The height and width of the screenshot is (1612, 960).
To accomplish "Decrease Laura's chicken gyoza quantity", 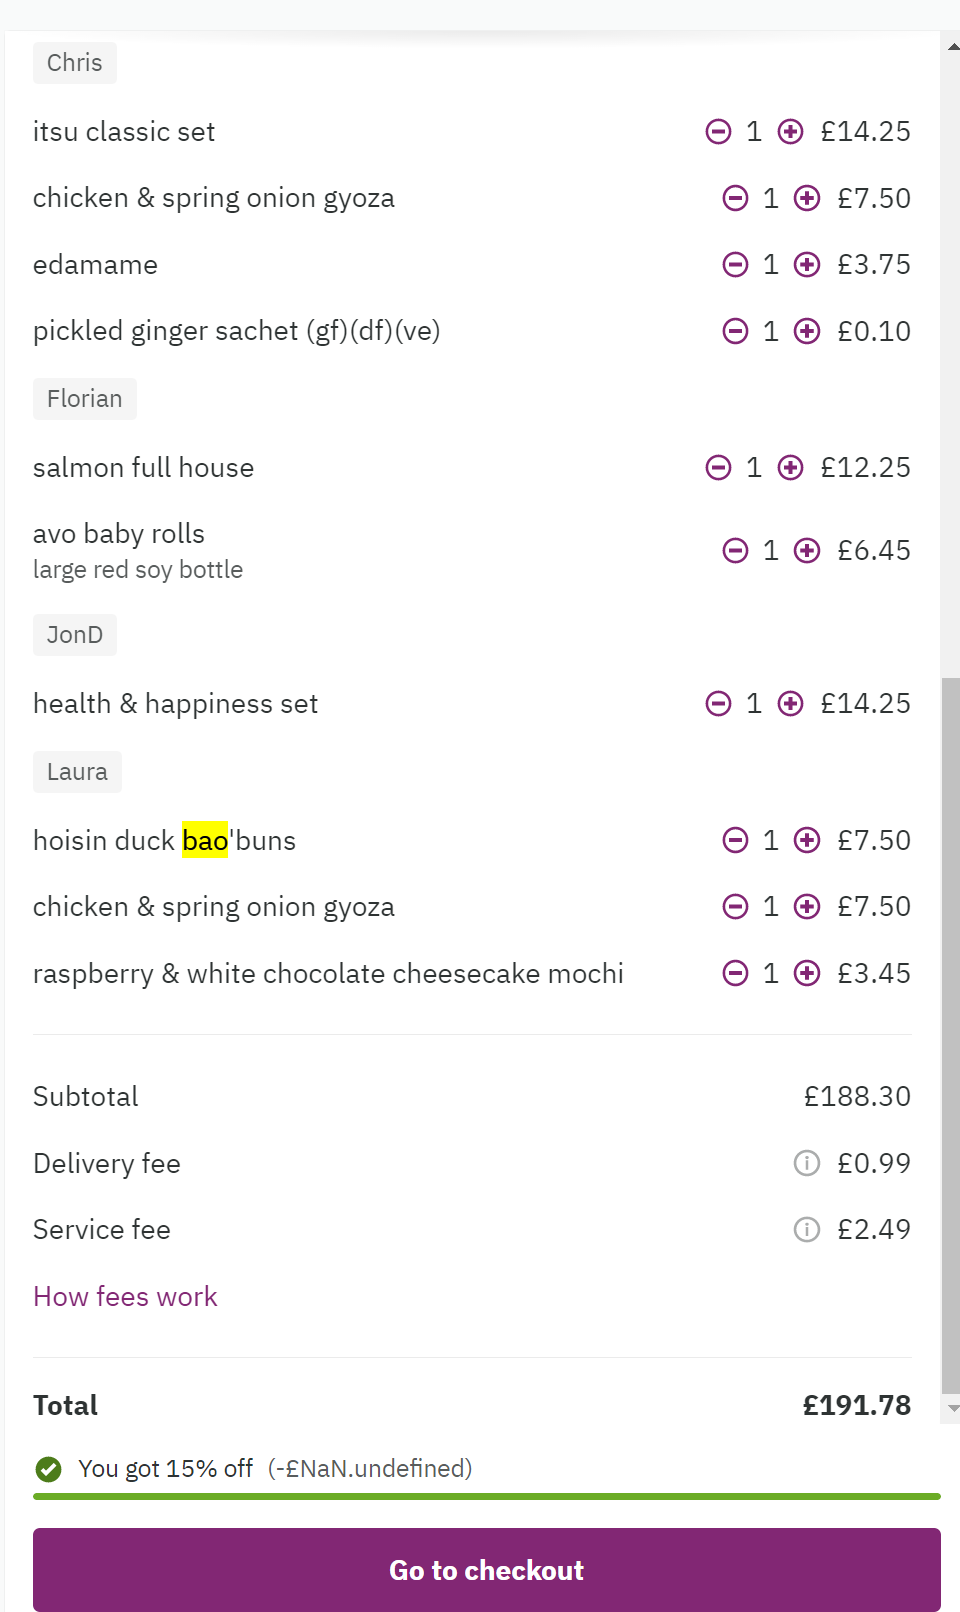I will tap(735, 907).
